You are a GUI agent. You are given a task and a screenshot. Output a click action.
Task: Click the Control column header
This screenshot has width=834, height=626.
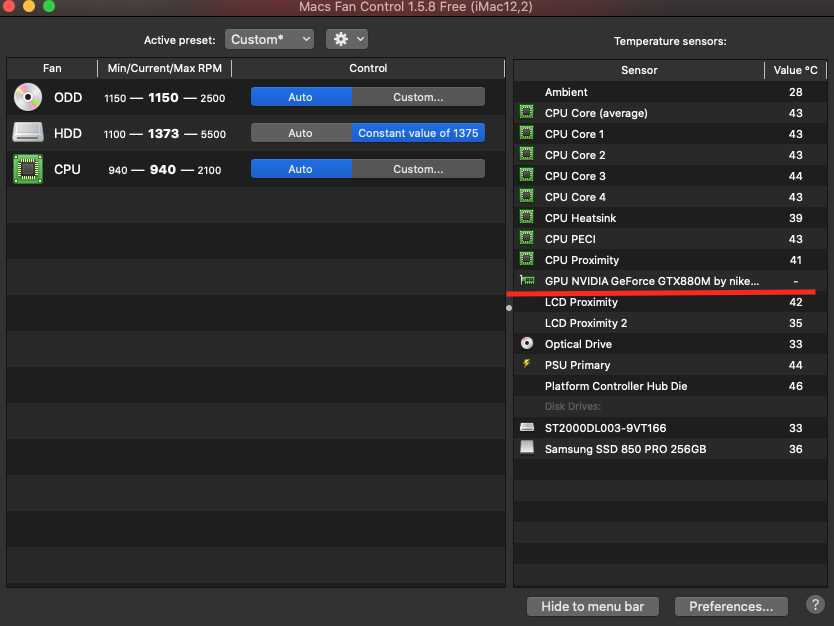pyautogui.click(x=368, y=68)
